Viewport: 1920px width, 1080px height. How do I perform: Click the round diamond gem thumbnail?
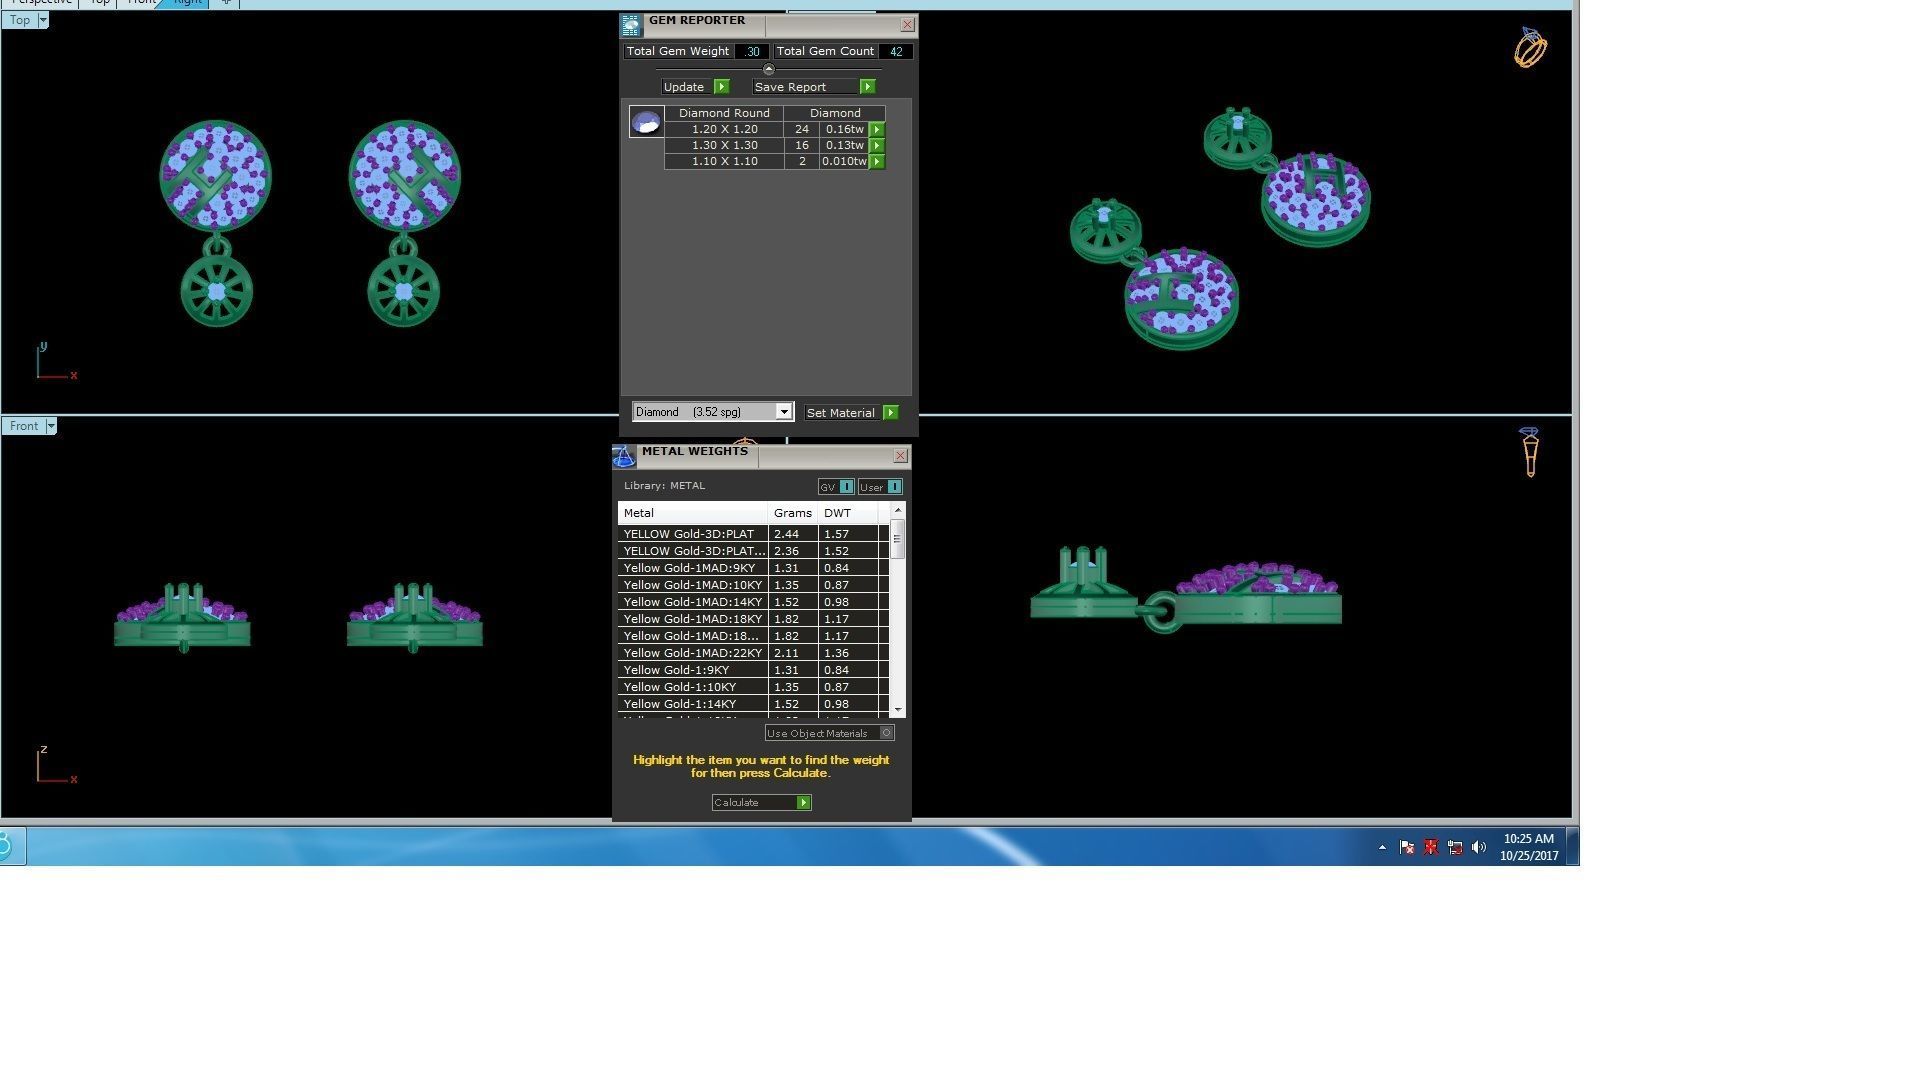tap(646, 123)
